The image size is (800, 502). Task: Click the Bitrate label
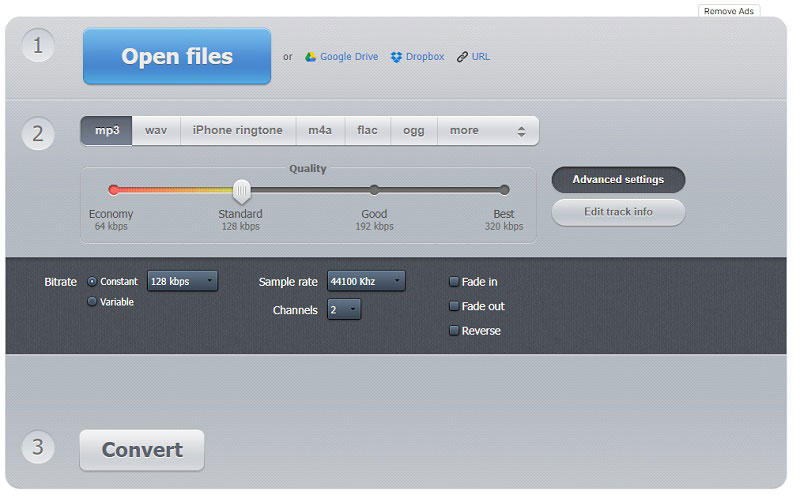(60, 282)
